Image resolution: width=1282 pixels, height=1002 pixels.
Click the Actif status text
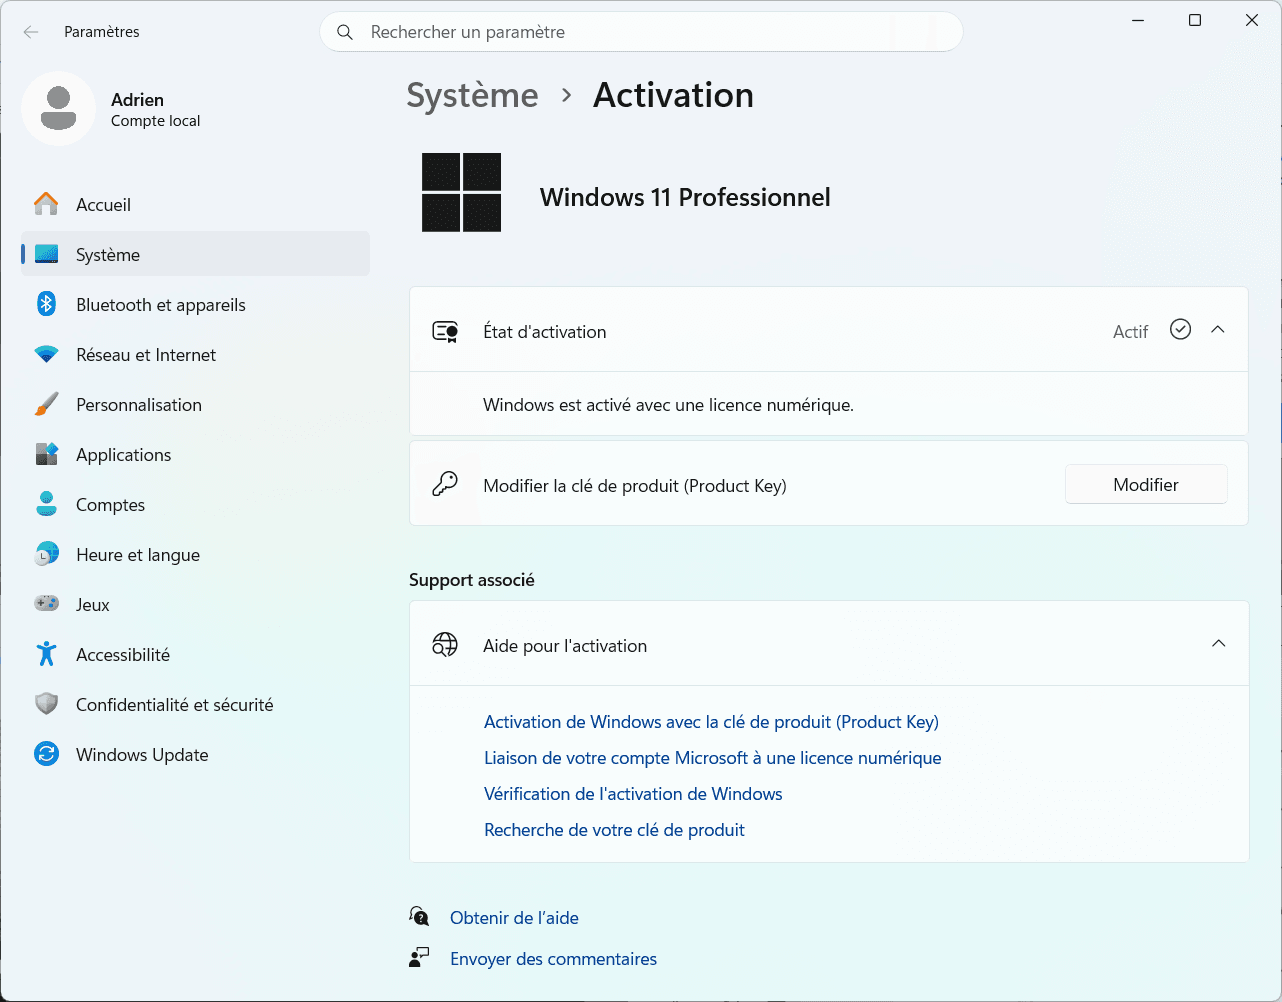coord(1130,332)
